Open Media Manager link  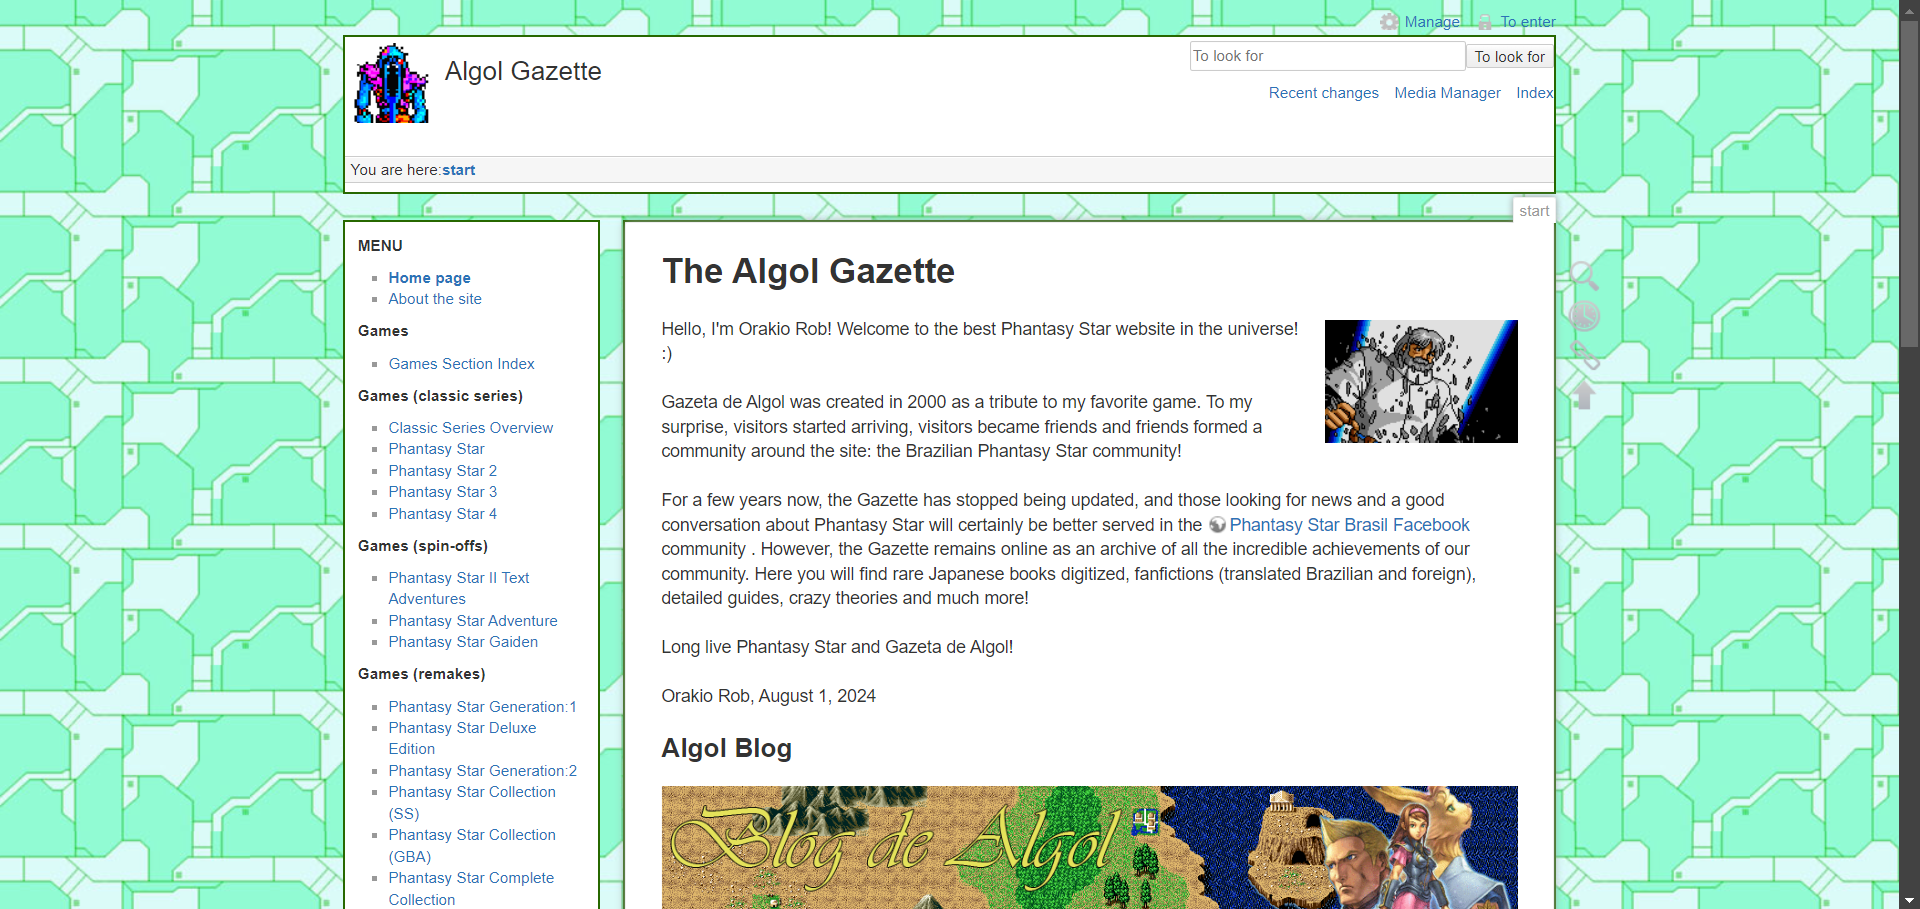[x=1447, y=93]
